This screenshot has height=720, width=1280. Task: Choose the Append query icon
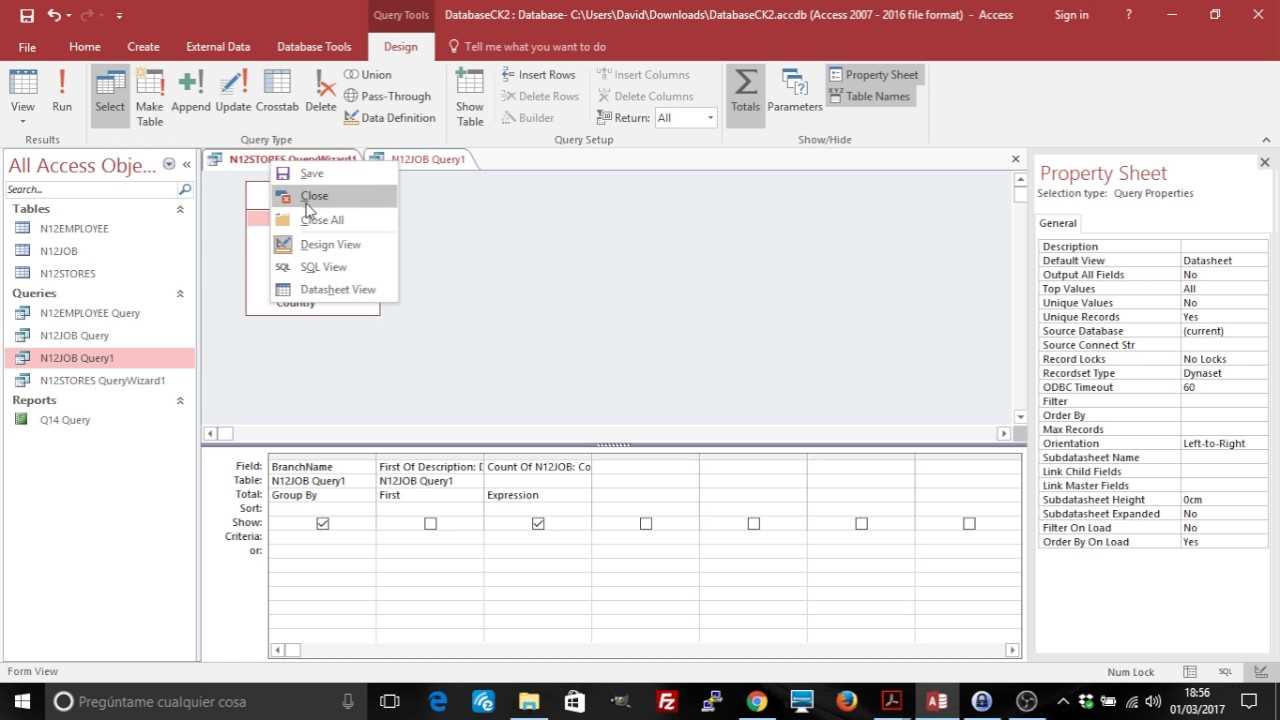coord(190,92)
